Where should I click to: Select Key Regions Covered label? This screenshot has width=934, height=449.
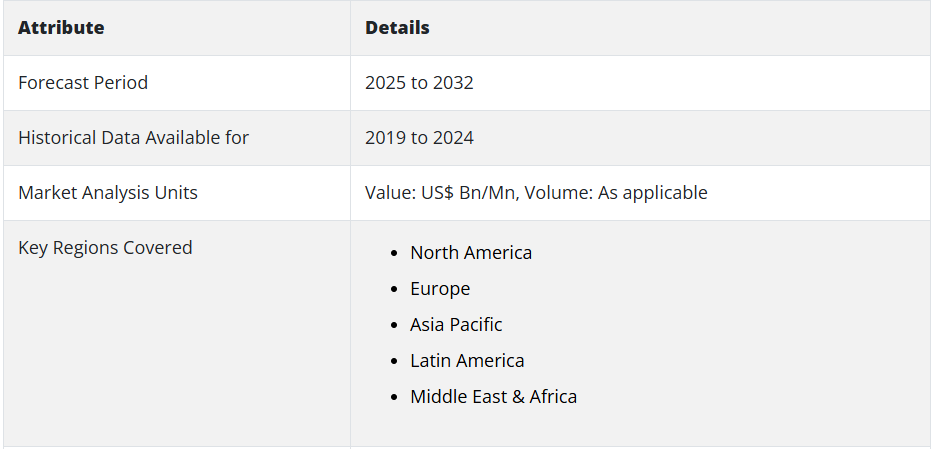coord(105,248)
